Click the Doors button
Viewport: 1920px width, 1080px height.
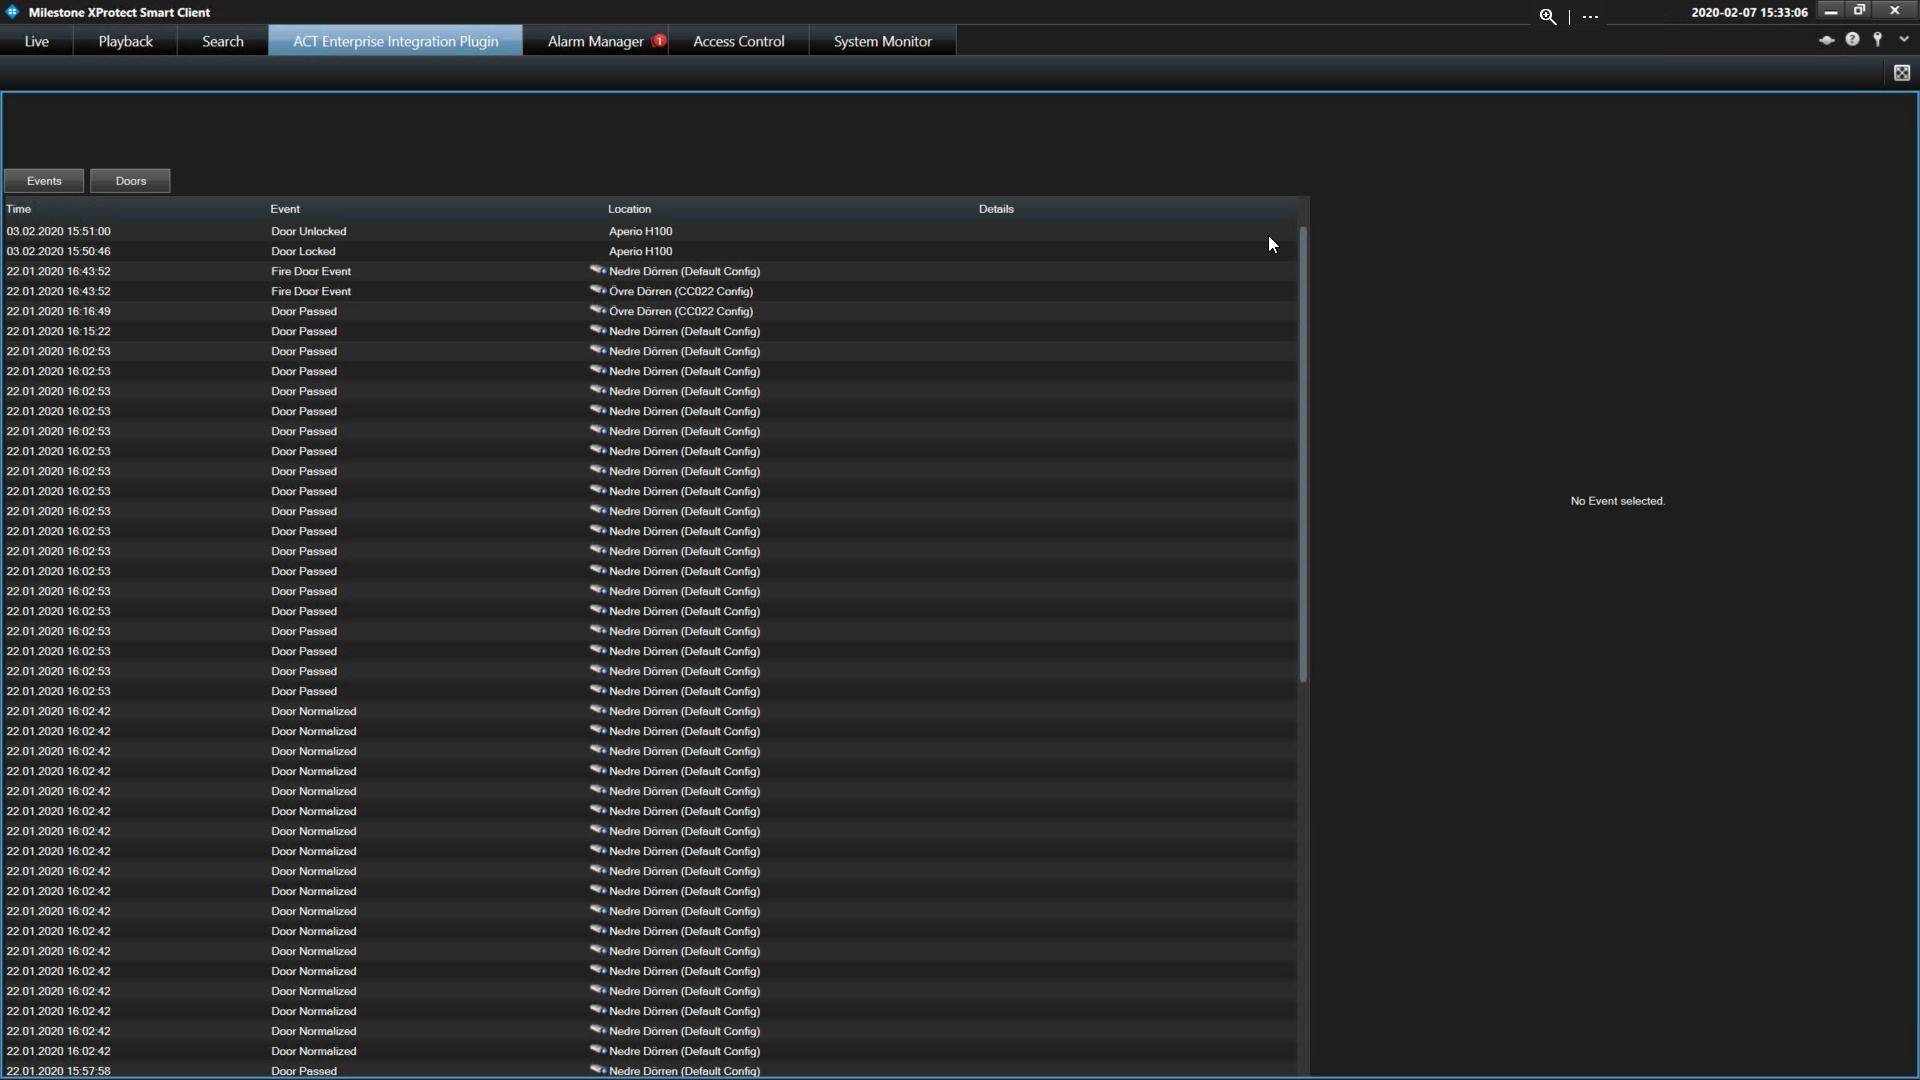pyautogui.click(x=131, y=181)
